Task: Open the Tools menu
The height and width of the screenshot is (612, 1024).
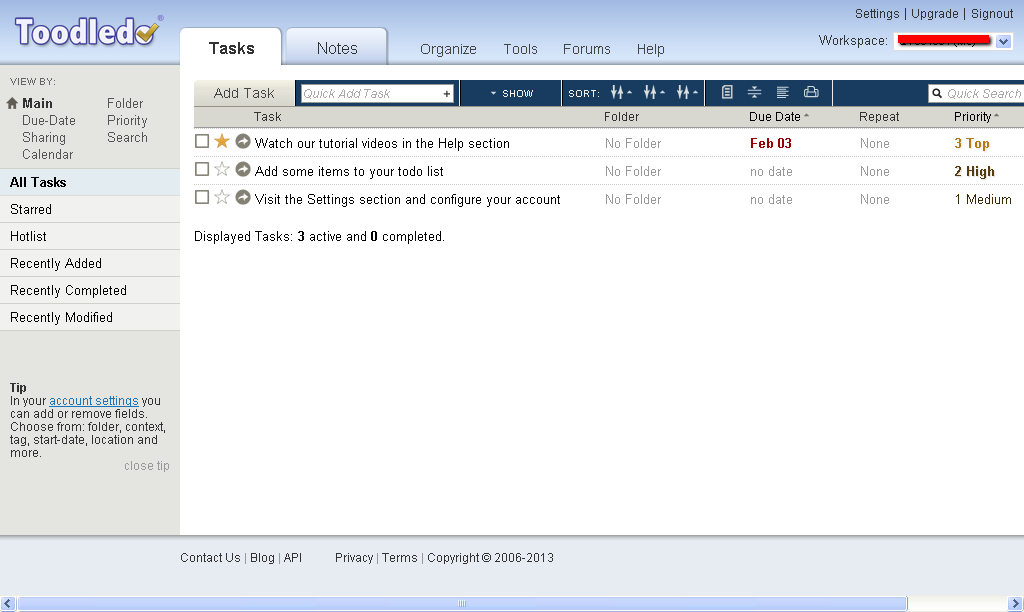Action: point(520,50)
